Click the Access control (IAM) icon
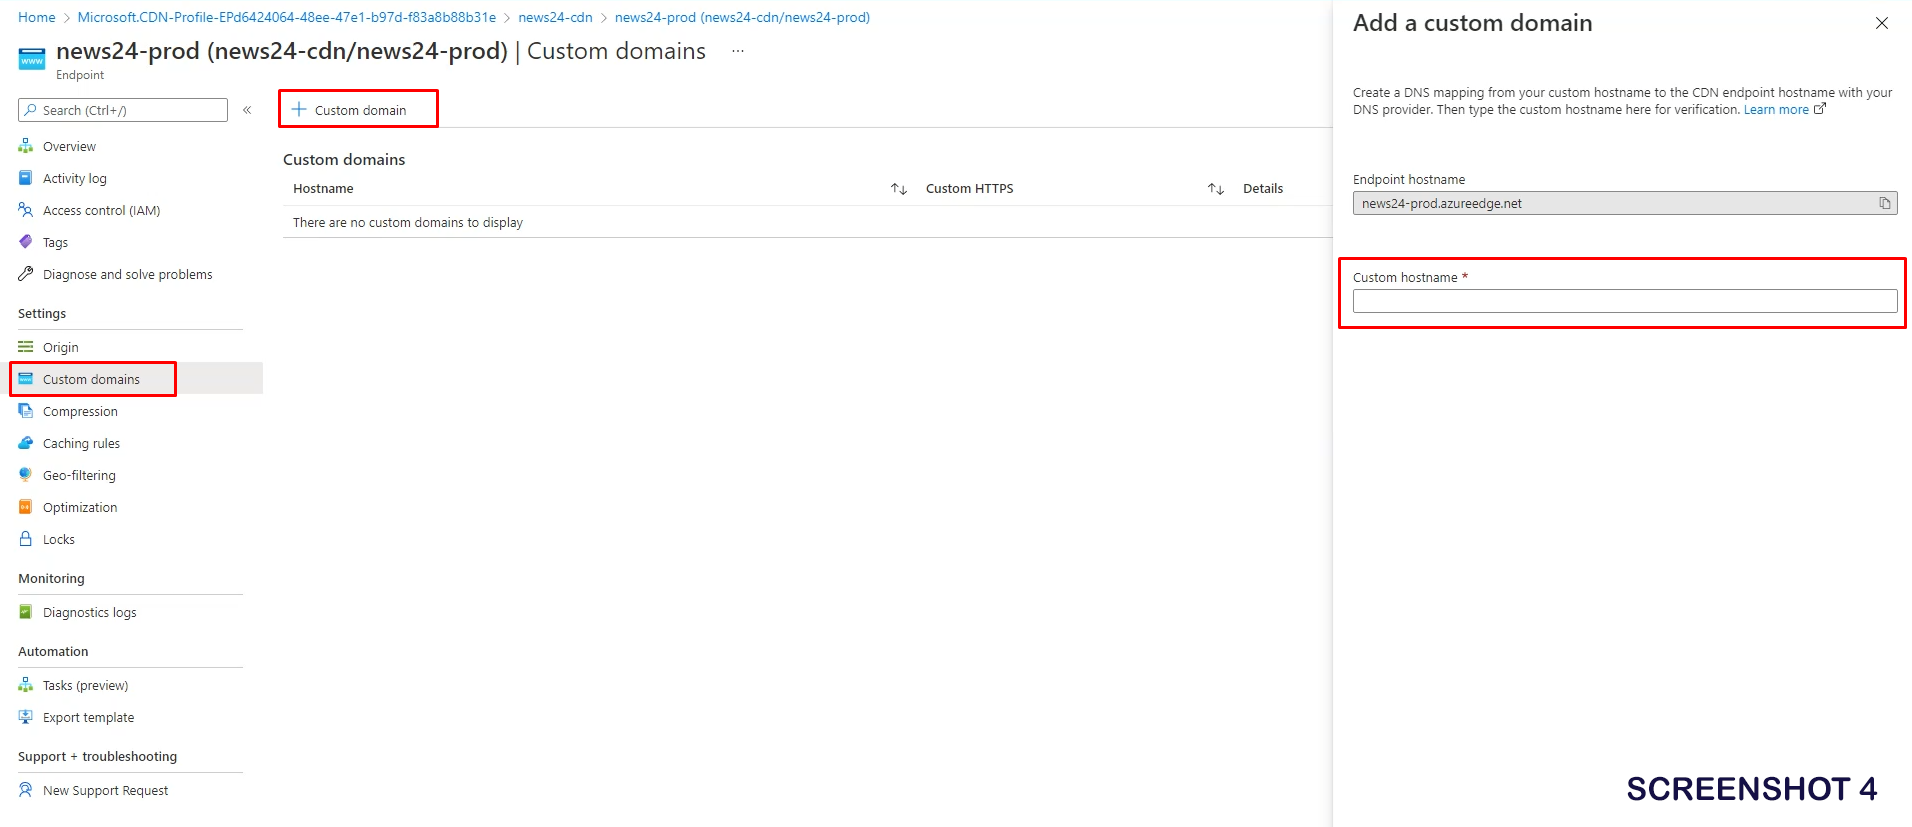This screenshot has width=1912, height=827. coord(26,210)
